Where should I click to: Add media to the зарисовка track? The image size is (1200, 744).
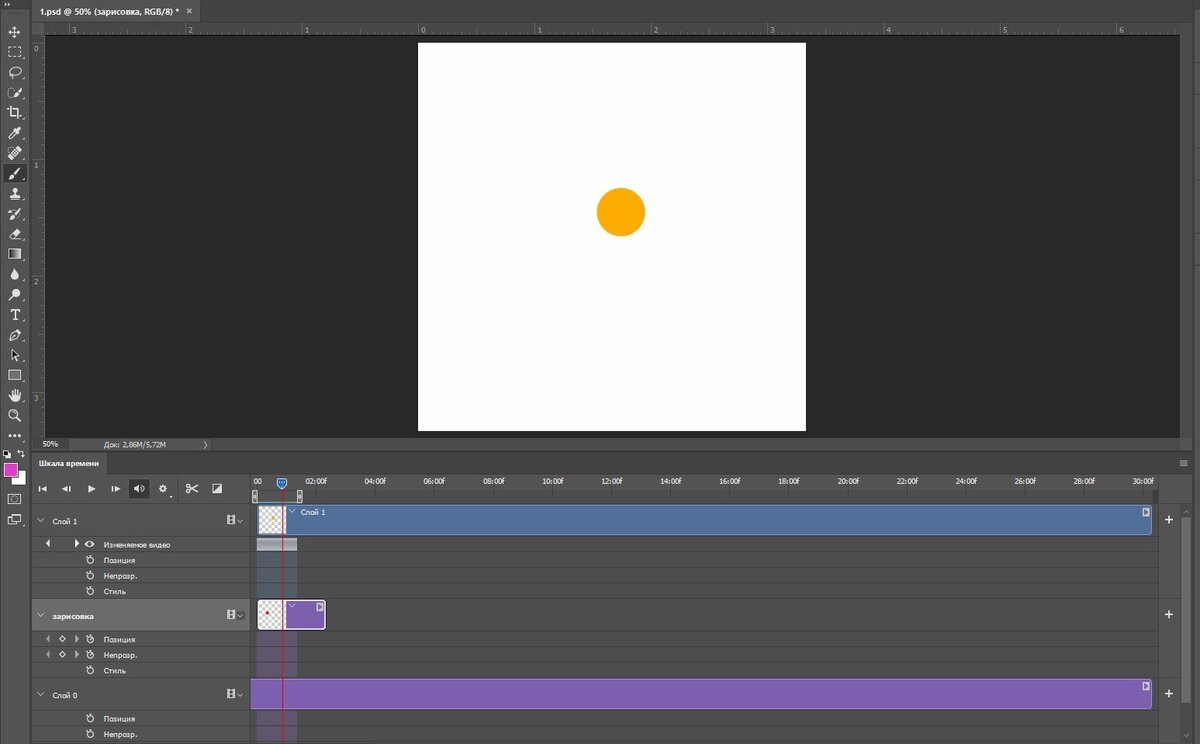click(1169, 615)
